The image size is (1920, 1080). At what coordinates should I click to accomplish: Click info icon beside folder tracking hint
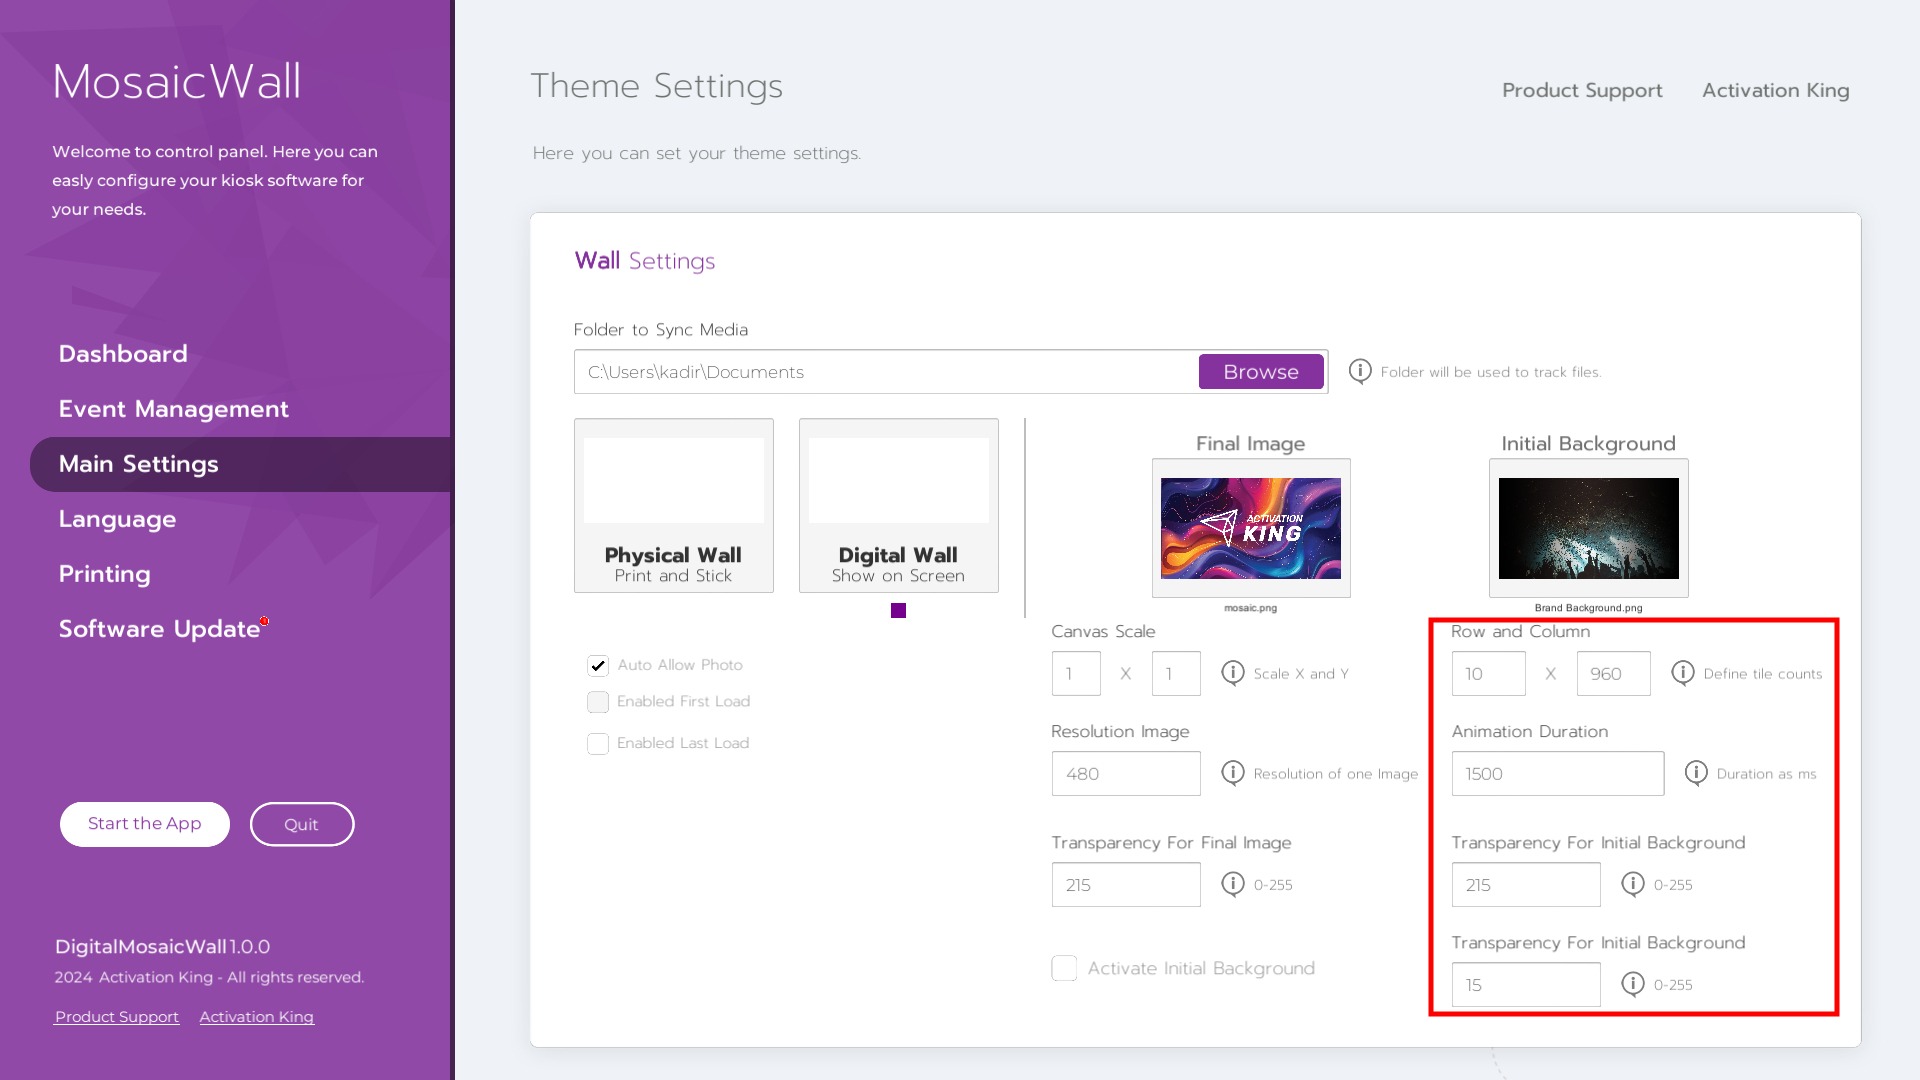[x=1360, y=371]
